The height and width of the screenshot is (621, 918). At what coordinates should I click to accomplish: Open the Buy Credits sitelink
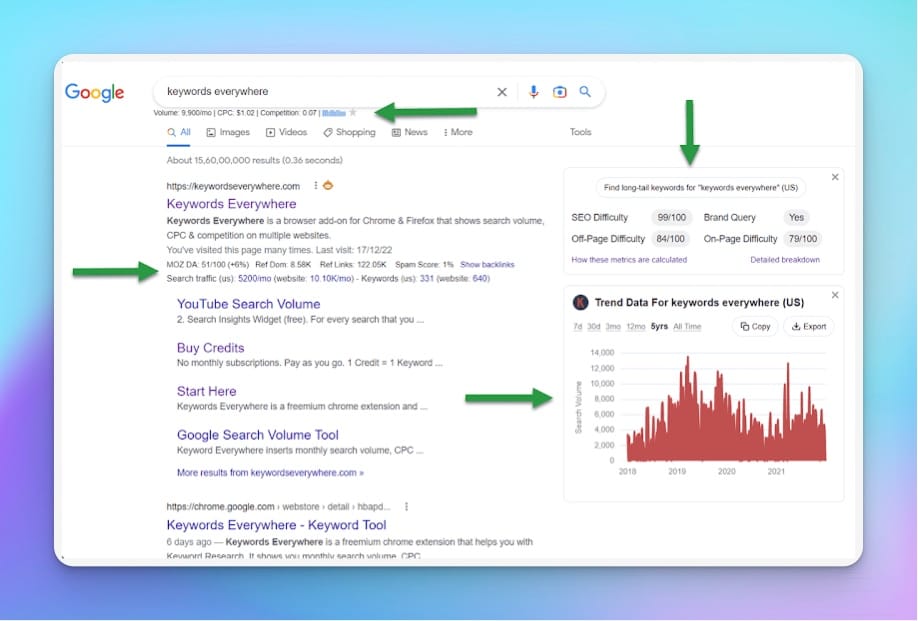pyautogui.click(x=210, y=348)
